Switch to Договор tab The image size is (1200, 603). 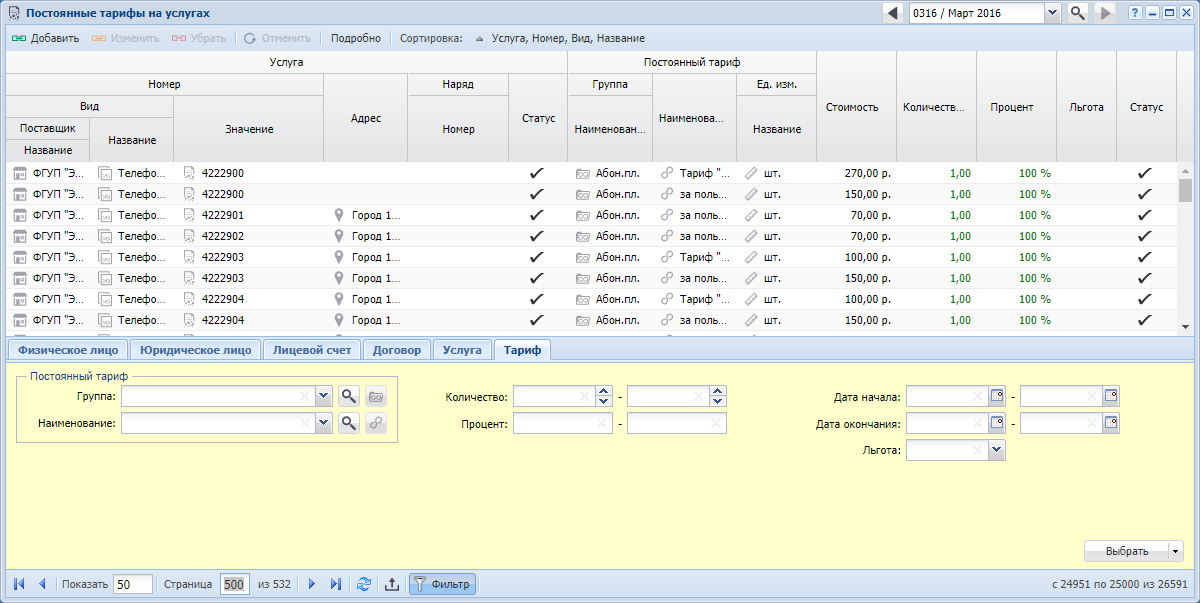point(398,350)
